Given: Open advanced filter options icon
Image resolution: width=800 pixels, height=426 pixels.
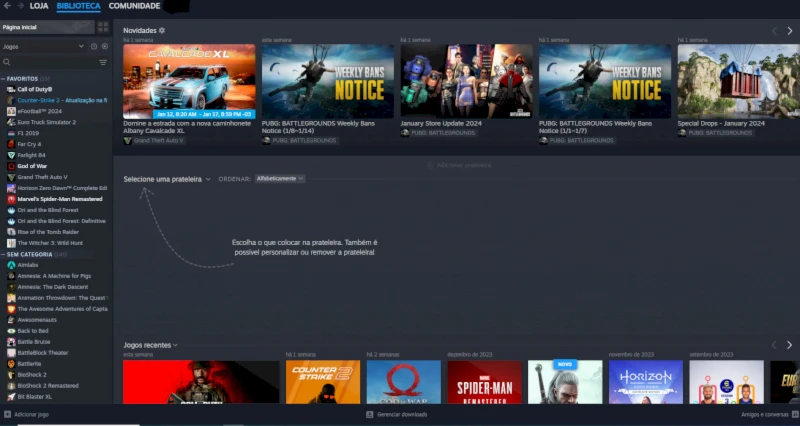Looking at the screenshot, I should click(103, 62).
